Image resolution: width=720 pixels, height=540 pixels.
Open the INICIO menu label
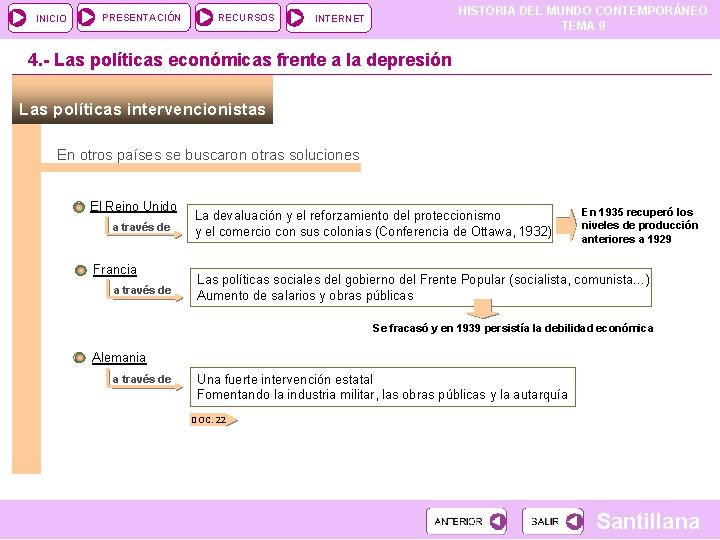coord(51,18)
